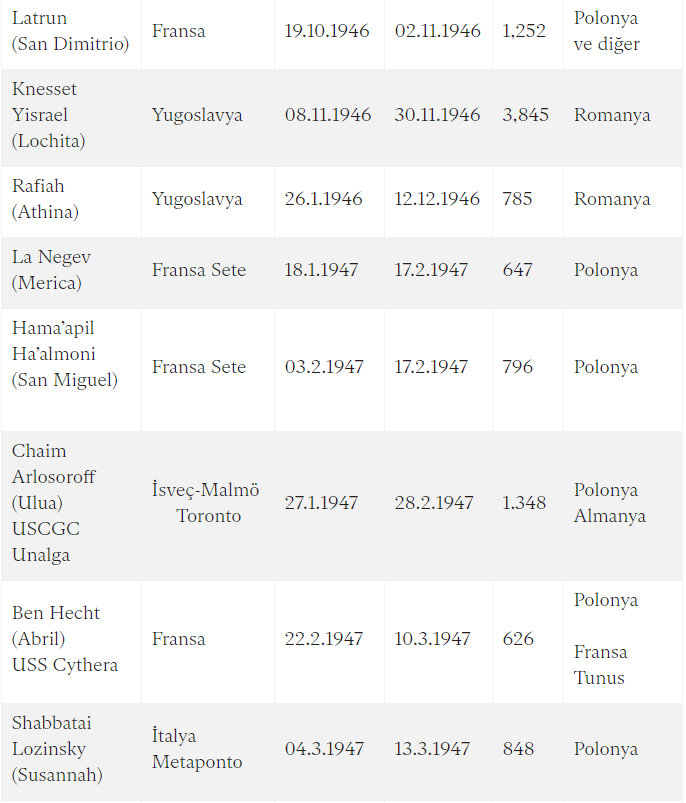Click the "Polonya ve diğer" cell
Screen dimensions: 686x803
click(607, 31)
